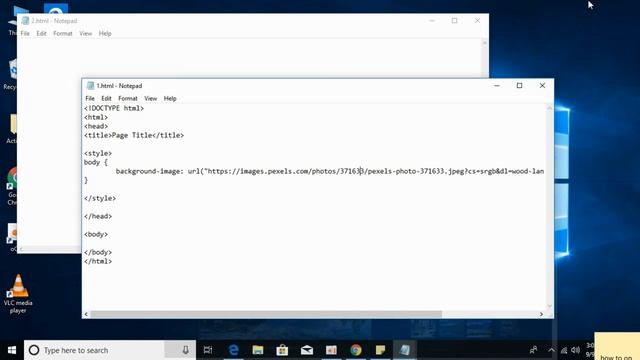Minimize the 2.html Notepad window
This screenshot has width=640, height=360.
[x=432, y=21]
